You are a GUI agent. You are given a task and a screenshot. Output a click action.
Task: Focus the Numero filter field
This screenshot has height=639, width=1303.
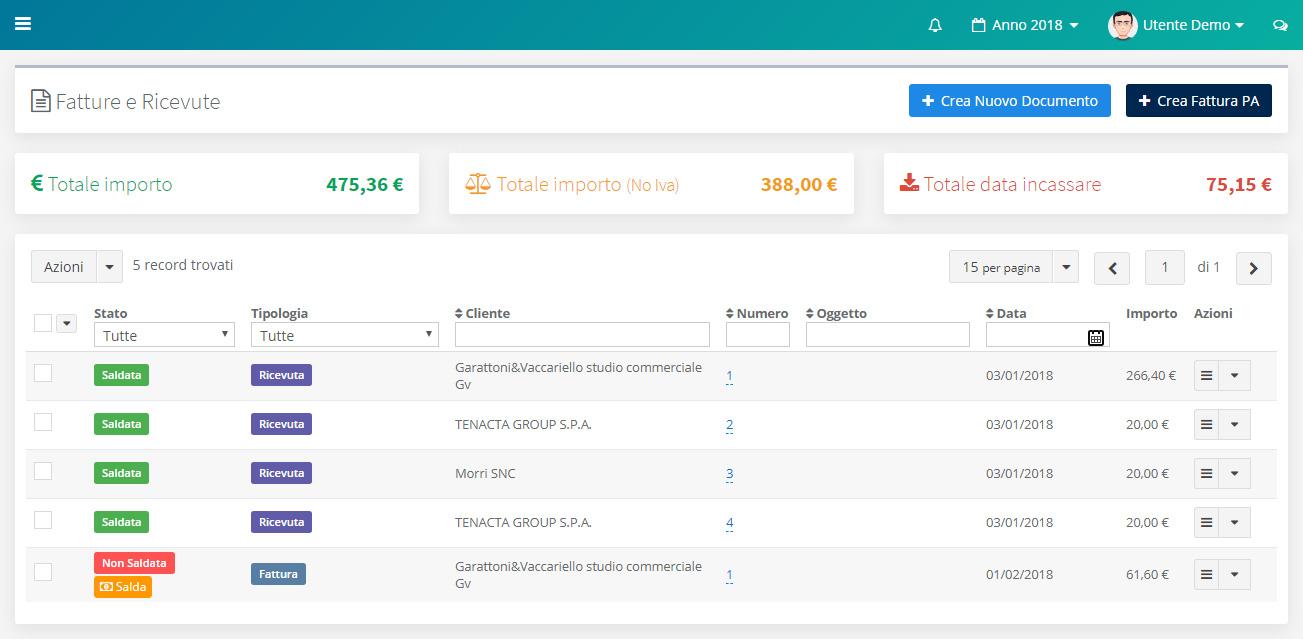[x=758, y=335]
